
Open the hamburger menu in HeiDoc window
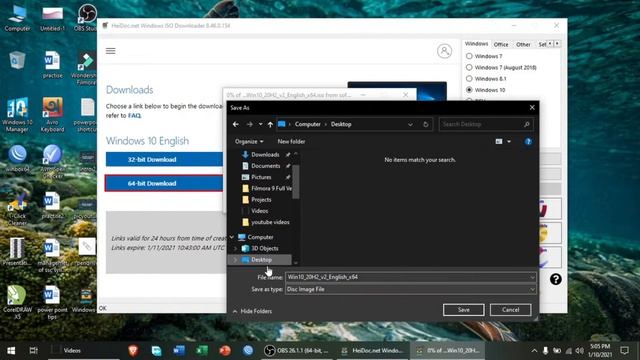click(x=111, y=51)
